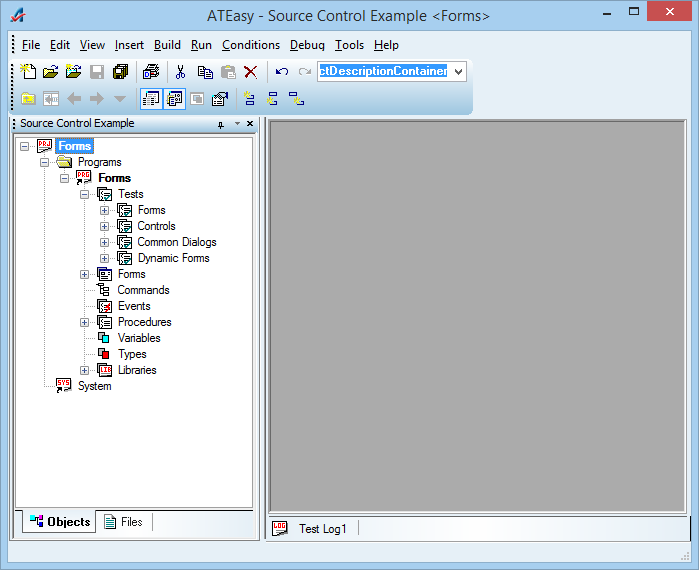Click the Test Log1 icon
The width and height of the screenshot is (699, 570).
pyautogui.click(x=280, y=529)
